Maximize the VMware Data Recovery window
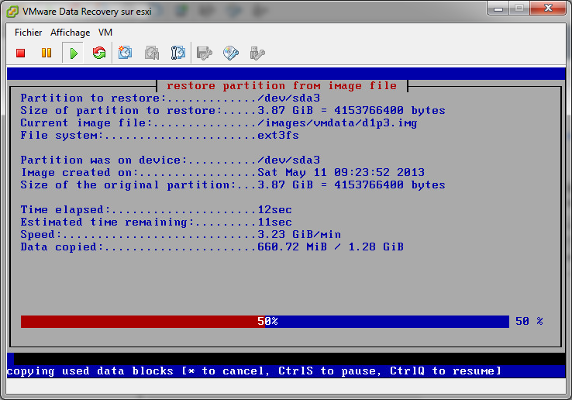The height and width of the screenshot is (400, 572). click(519, 8)
